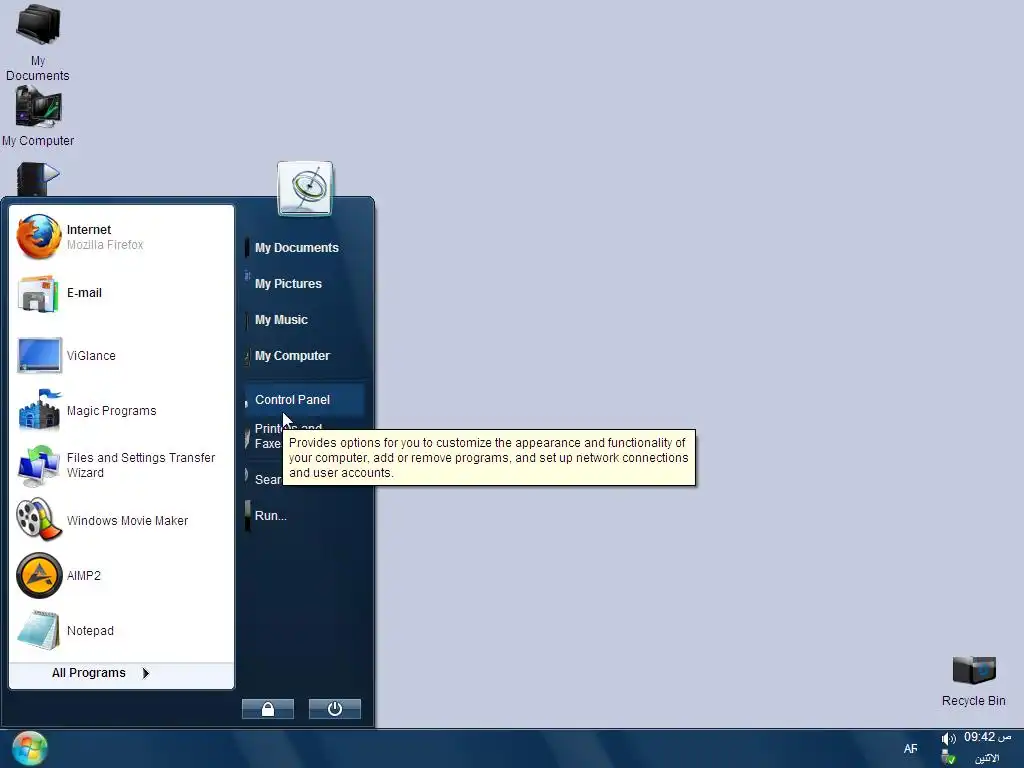
Task: Click the E-mail program icon
Action: (x=39, y=293)
